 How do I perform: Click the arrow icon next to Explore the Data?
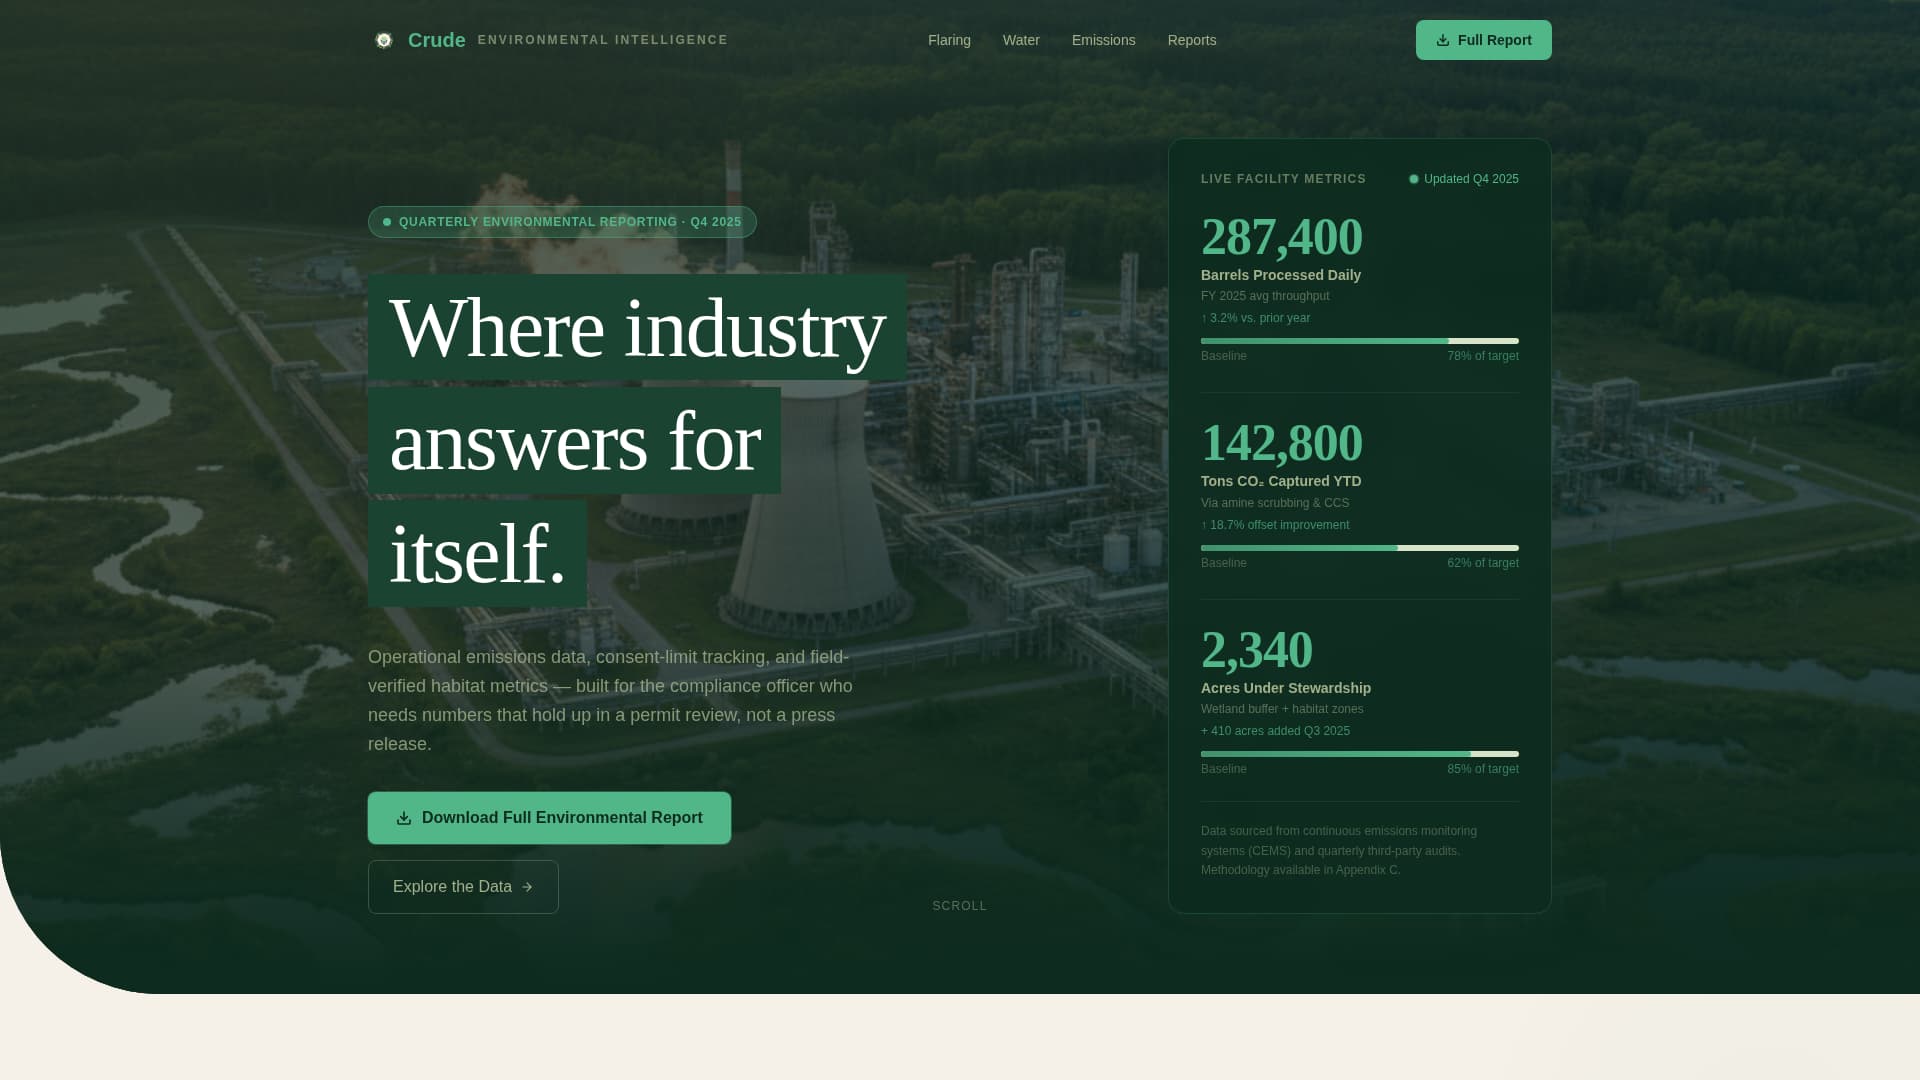(x=528, y=887)
